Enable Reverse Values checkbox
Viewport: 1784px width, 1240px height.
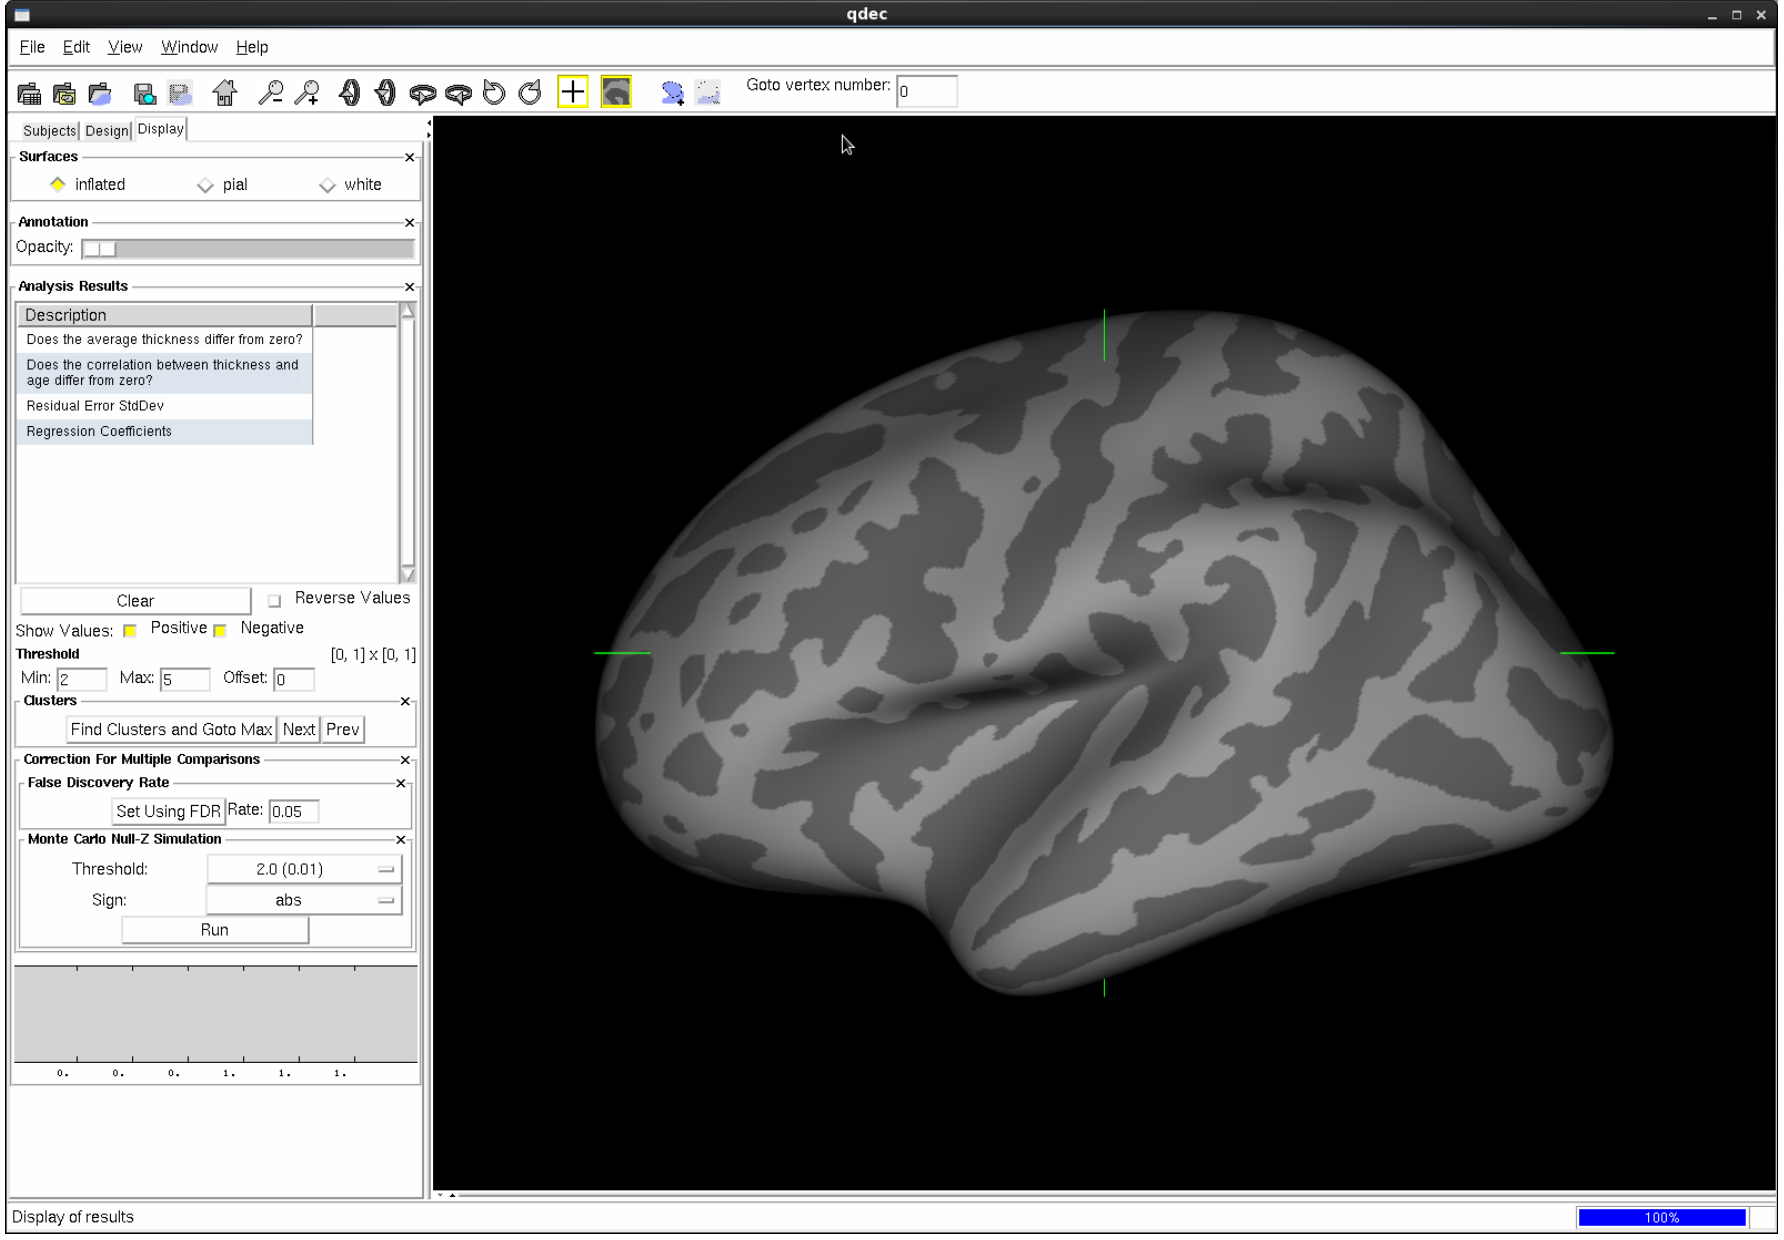coord(273,600)
